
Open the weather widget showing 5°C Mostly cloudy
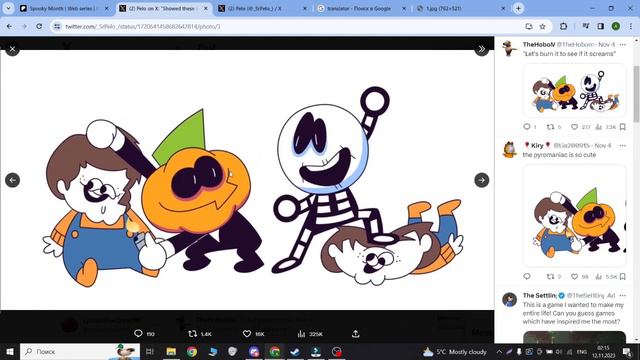[x=455, y=351]
